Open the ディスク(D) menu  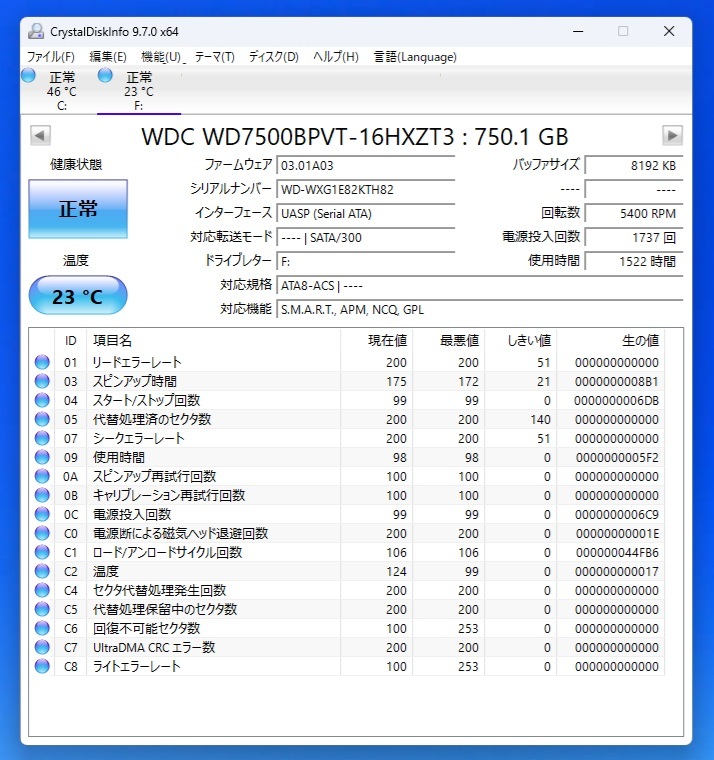(x=273, y=57)
